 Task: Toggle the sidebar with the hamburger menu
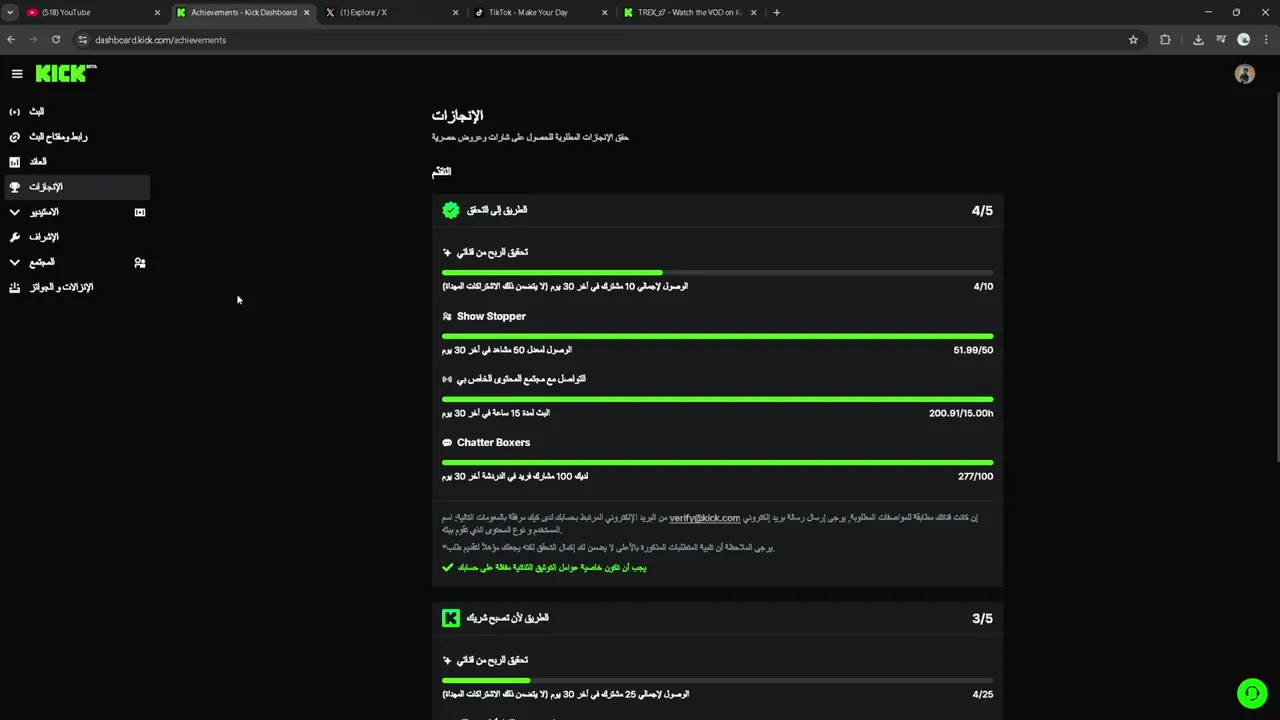(17, 74)
